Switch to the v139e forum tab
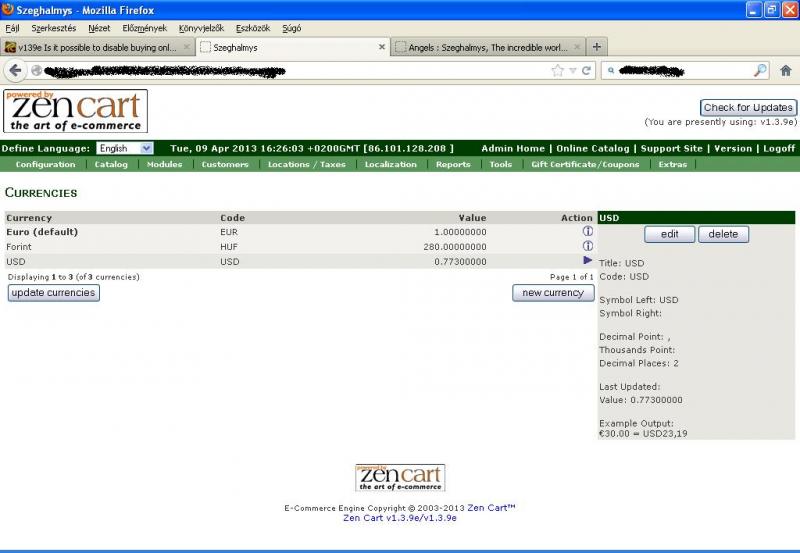This screenshot has width=800, height=553. [97, 47]
